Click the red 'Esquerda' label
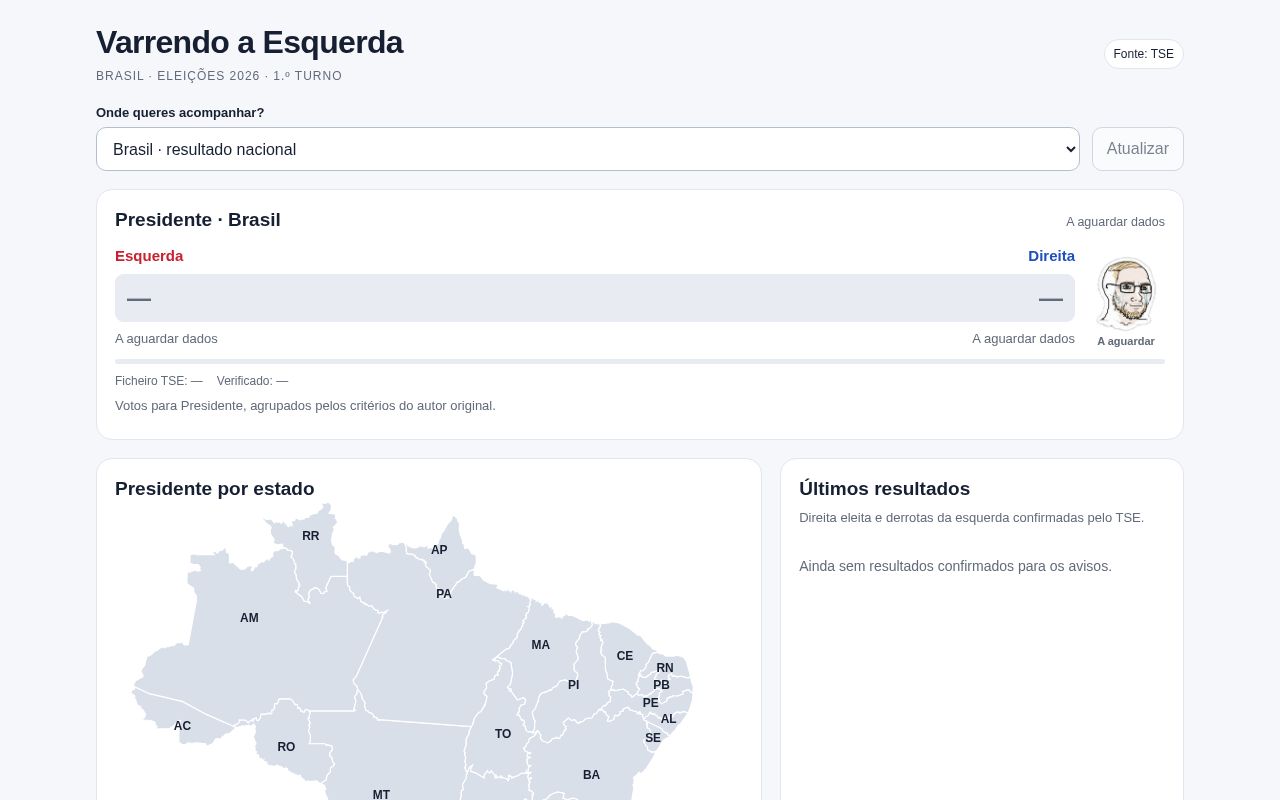The width and height of the screenshot is (1280, 800). [x=149, y=256]
